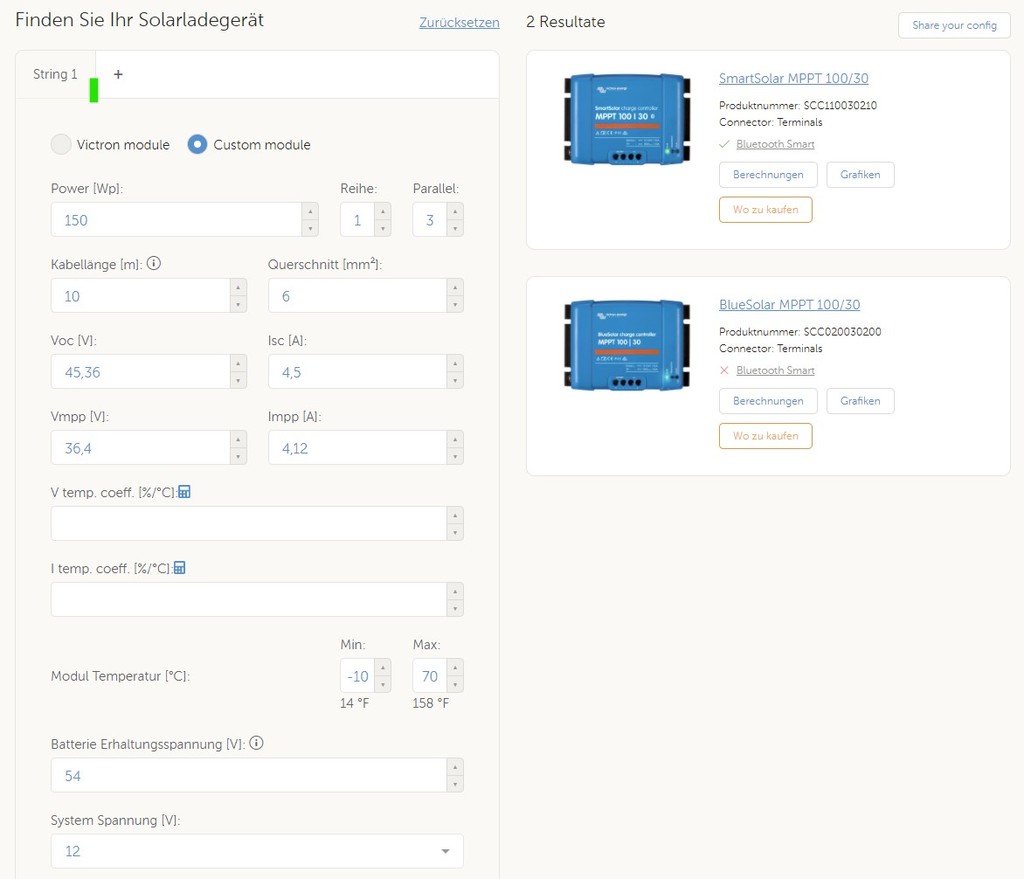The width and height of the screenshot is (1024, 879).
Task: Add a new string with plus icon
Action: point(118,74)
